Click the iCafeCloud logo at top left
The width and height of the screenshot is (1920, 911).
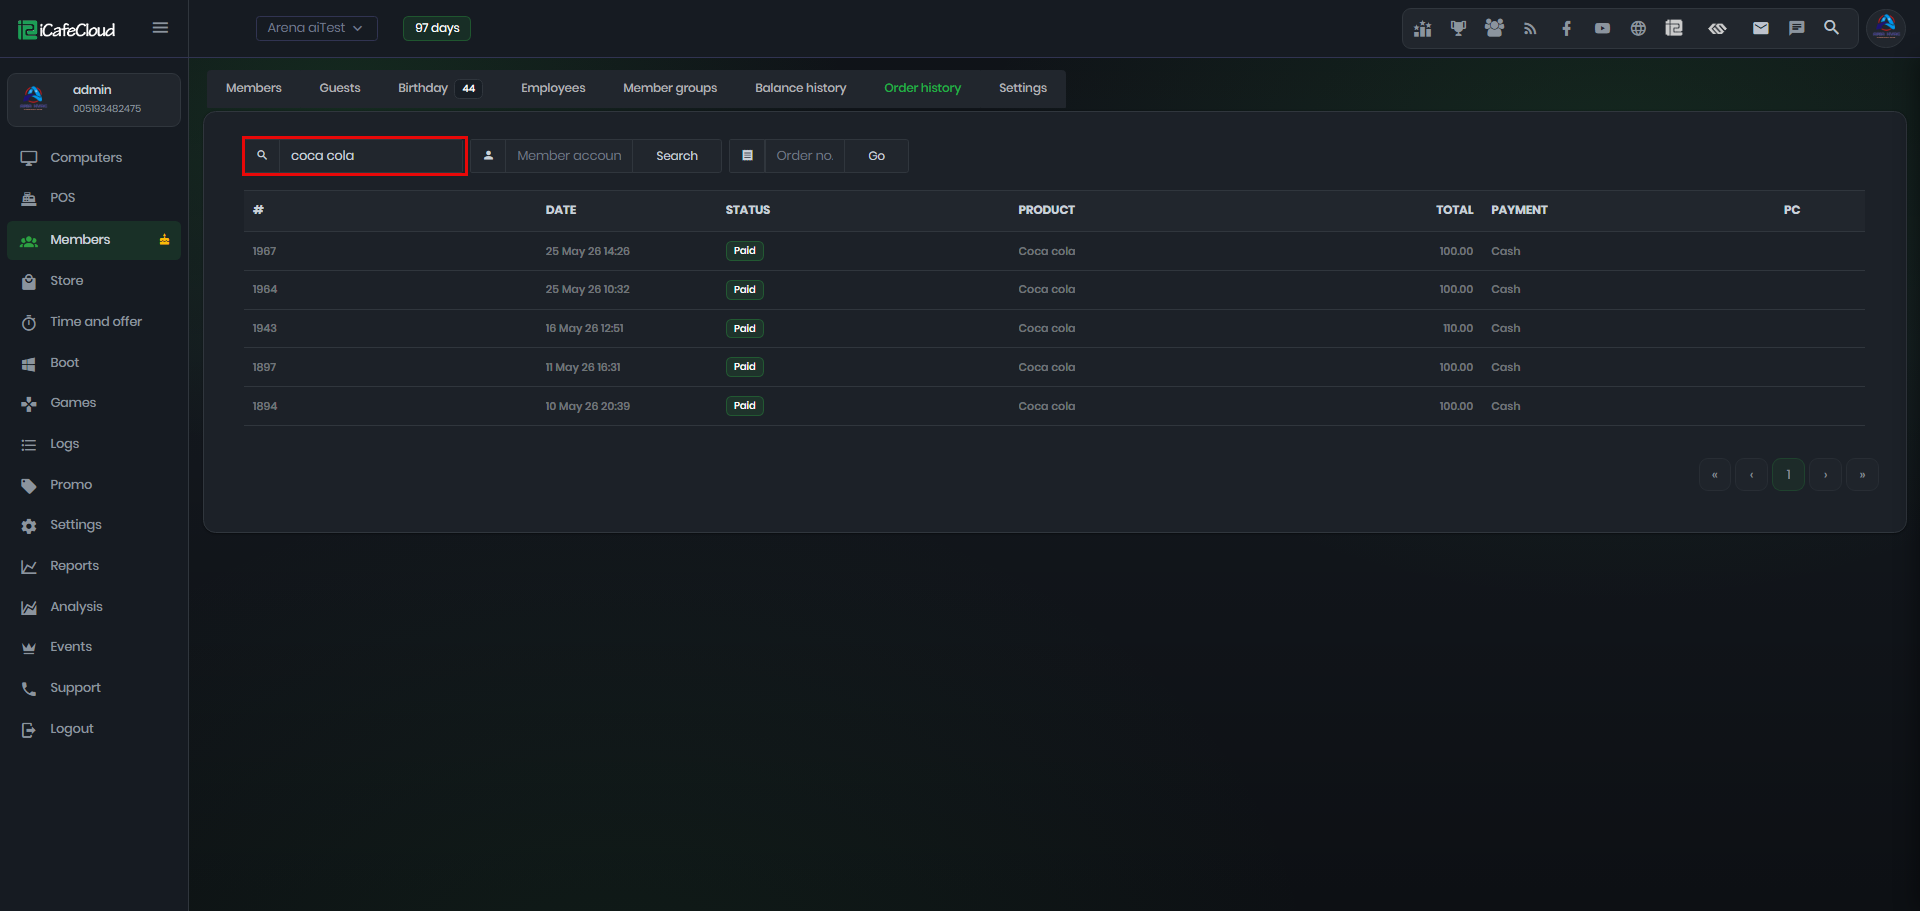[67, 29]
